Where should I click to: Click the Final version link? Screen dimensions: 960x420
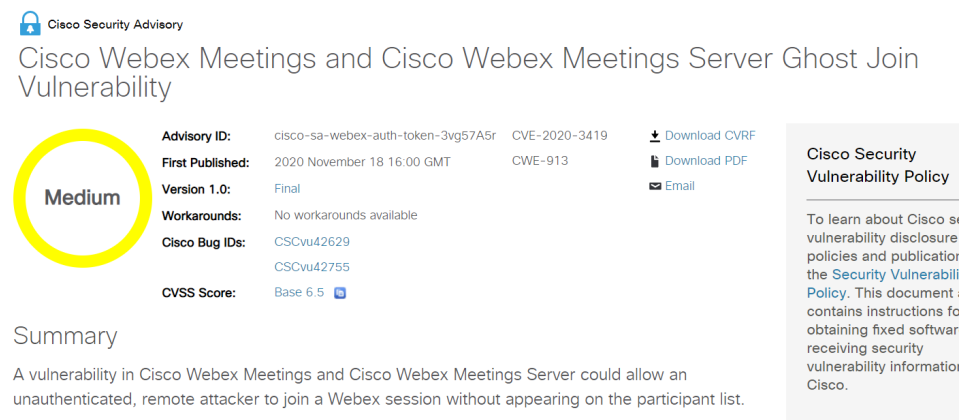(x=287, y=189)
